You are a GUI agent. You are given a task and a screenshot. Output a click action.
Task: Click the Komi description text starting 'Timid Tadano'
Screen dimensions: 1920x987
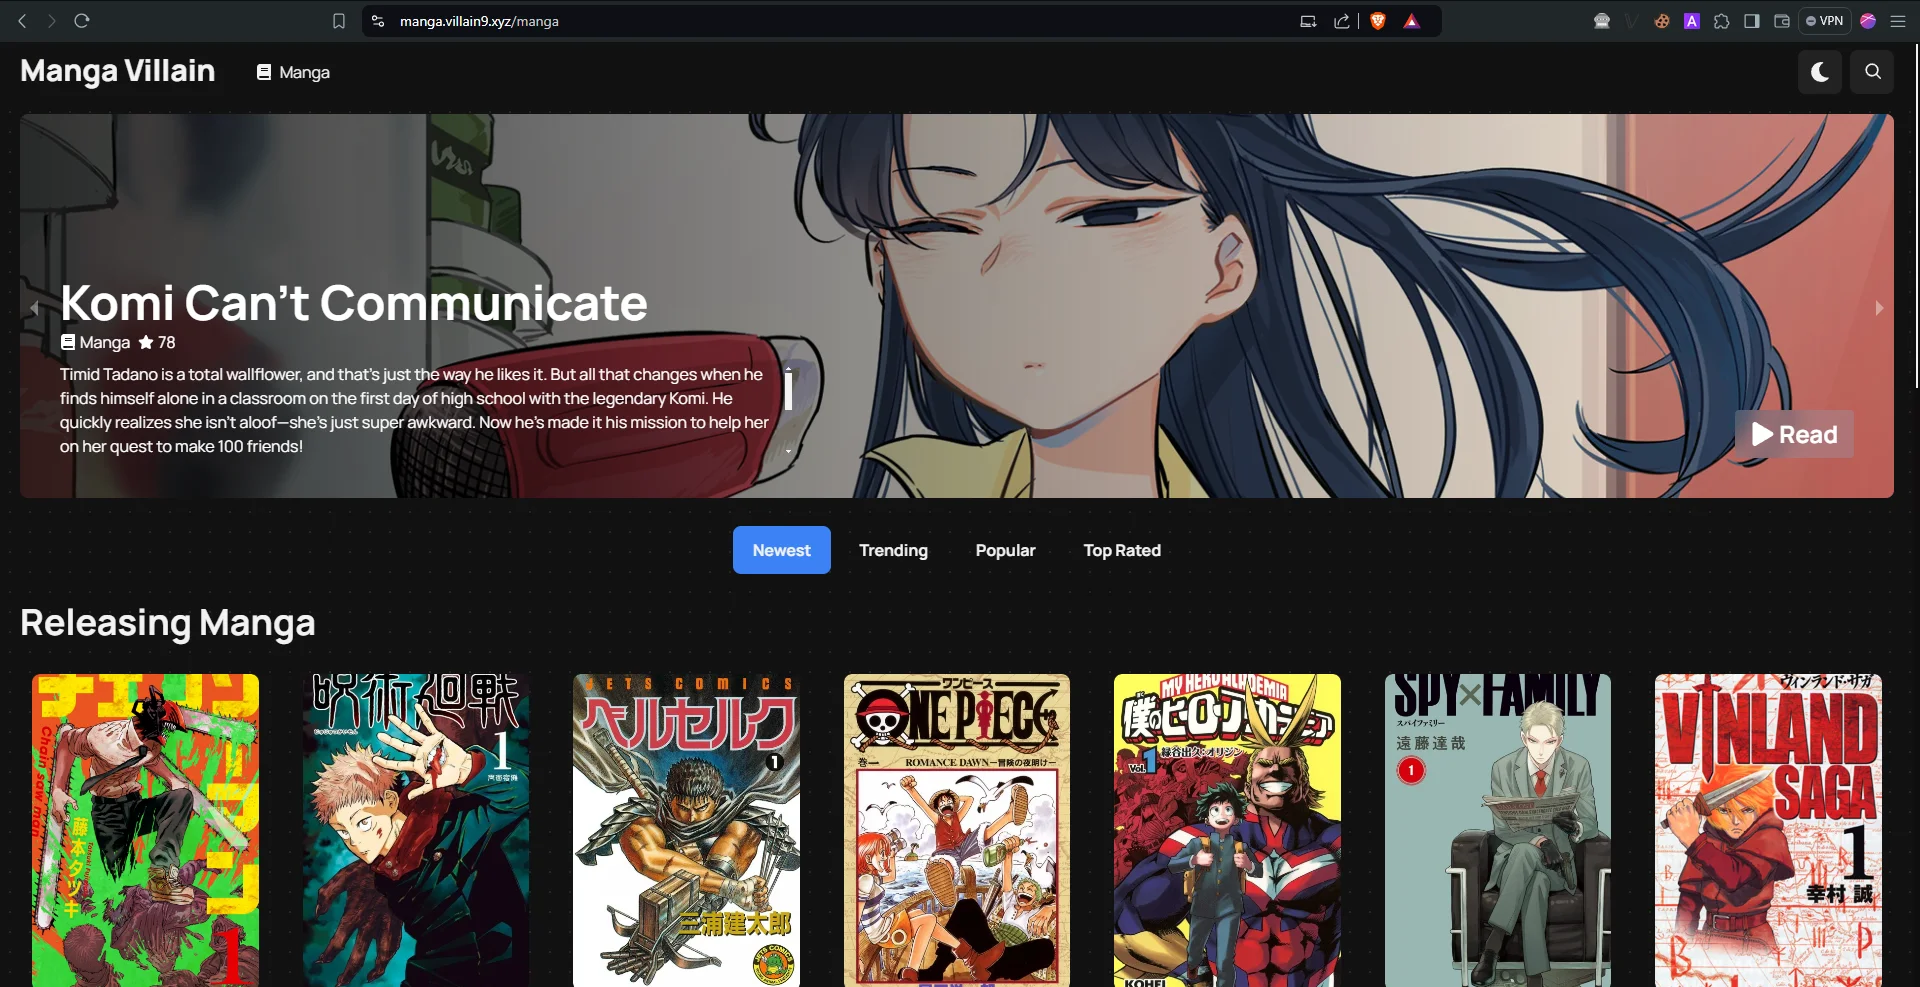click(x=414, y=410)
